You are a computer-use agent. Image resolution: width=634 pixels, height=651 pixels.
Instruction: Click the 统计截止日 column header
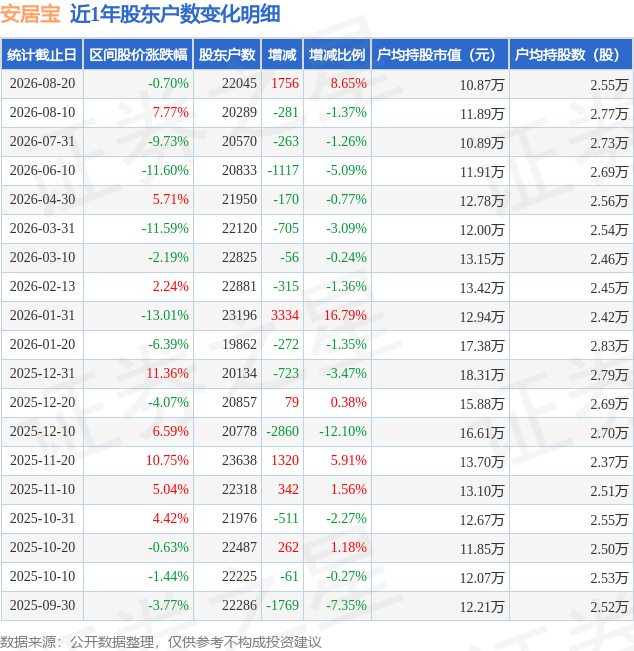pos(42,54)
